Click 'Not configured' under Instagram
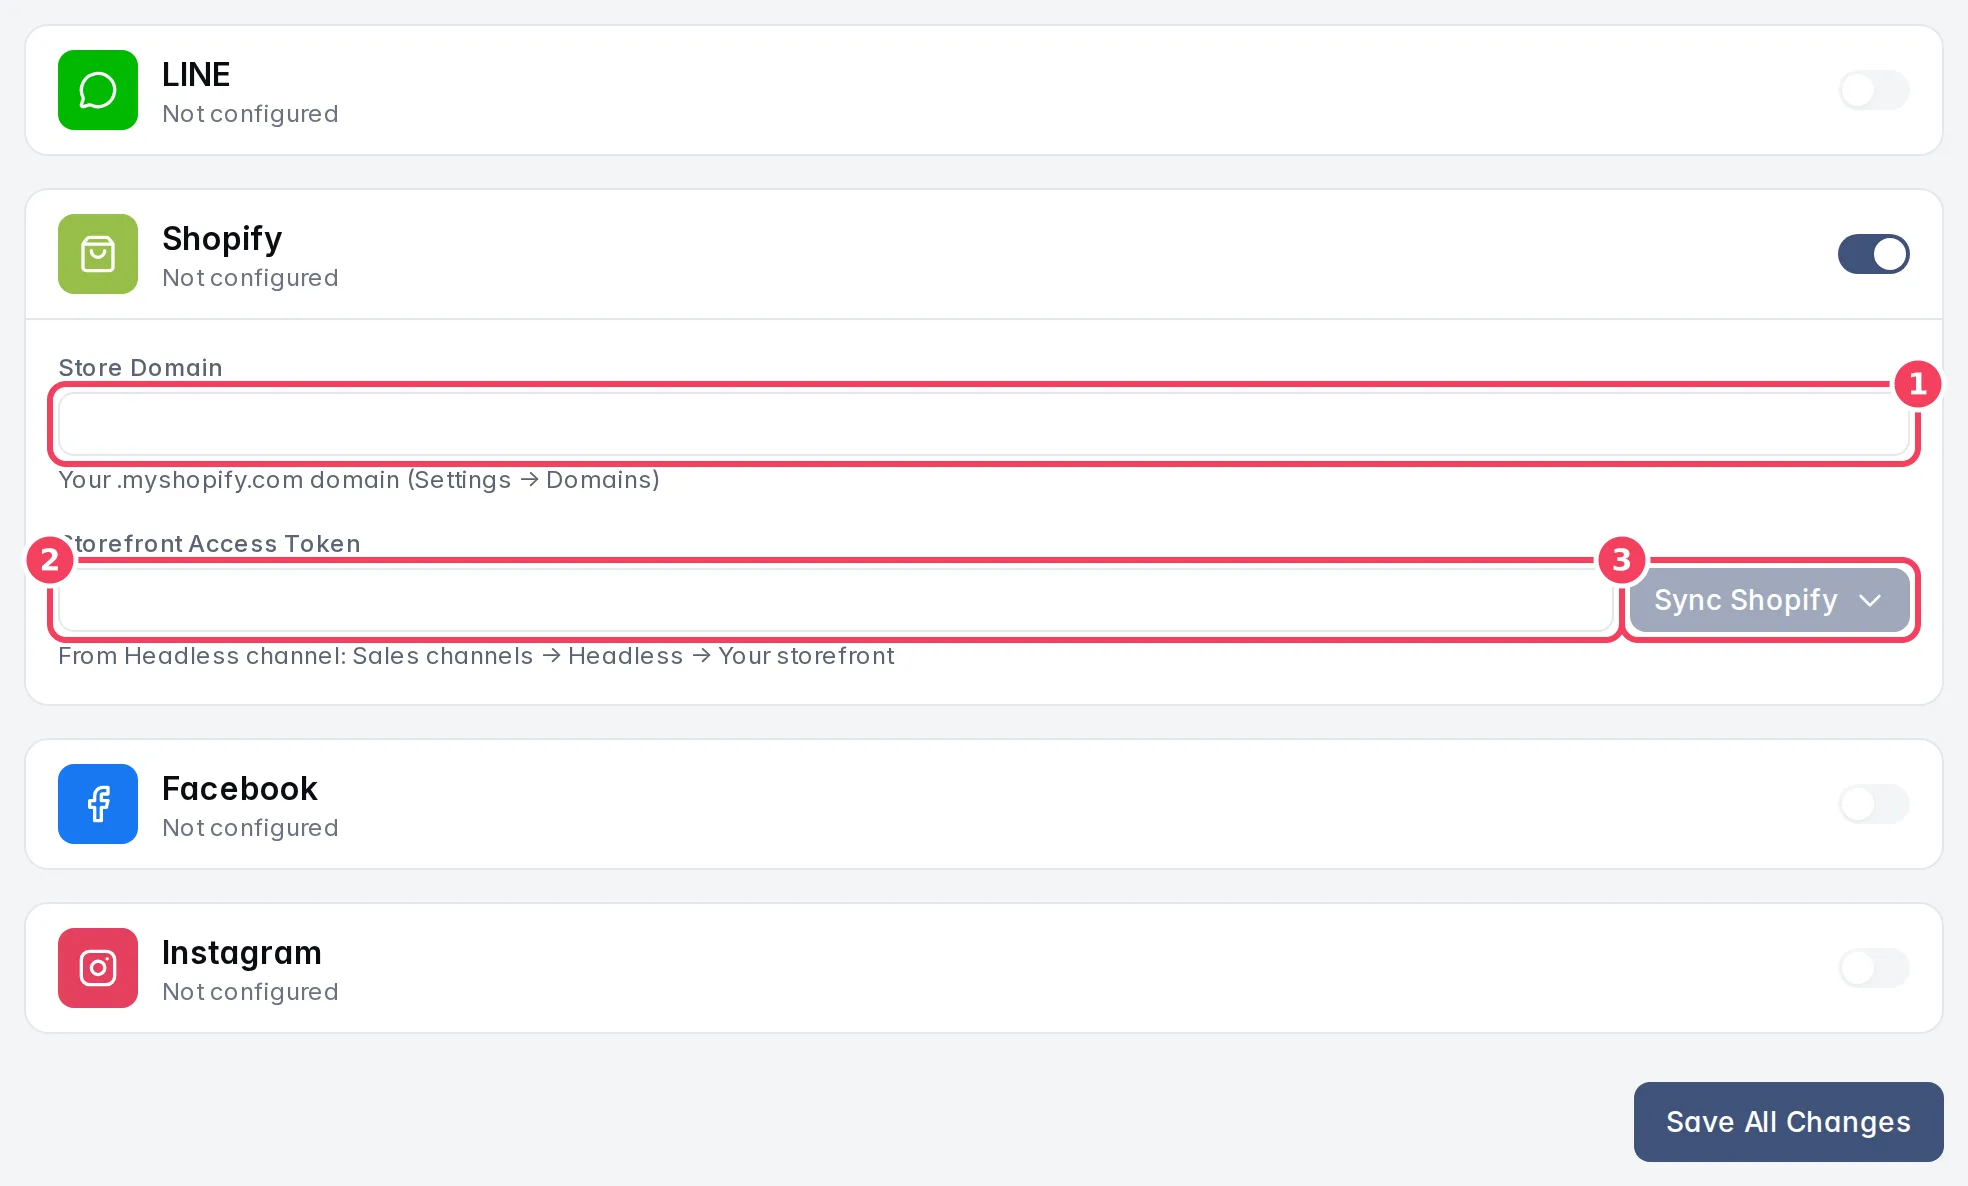The height and width of the screenshot is (1186, 1968). click(250, 992)
